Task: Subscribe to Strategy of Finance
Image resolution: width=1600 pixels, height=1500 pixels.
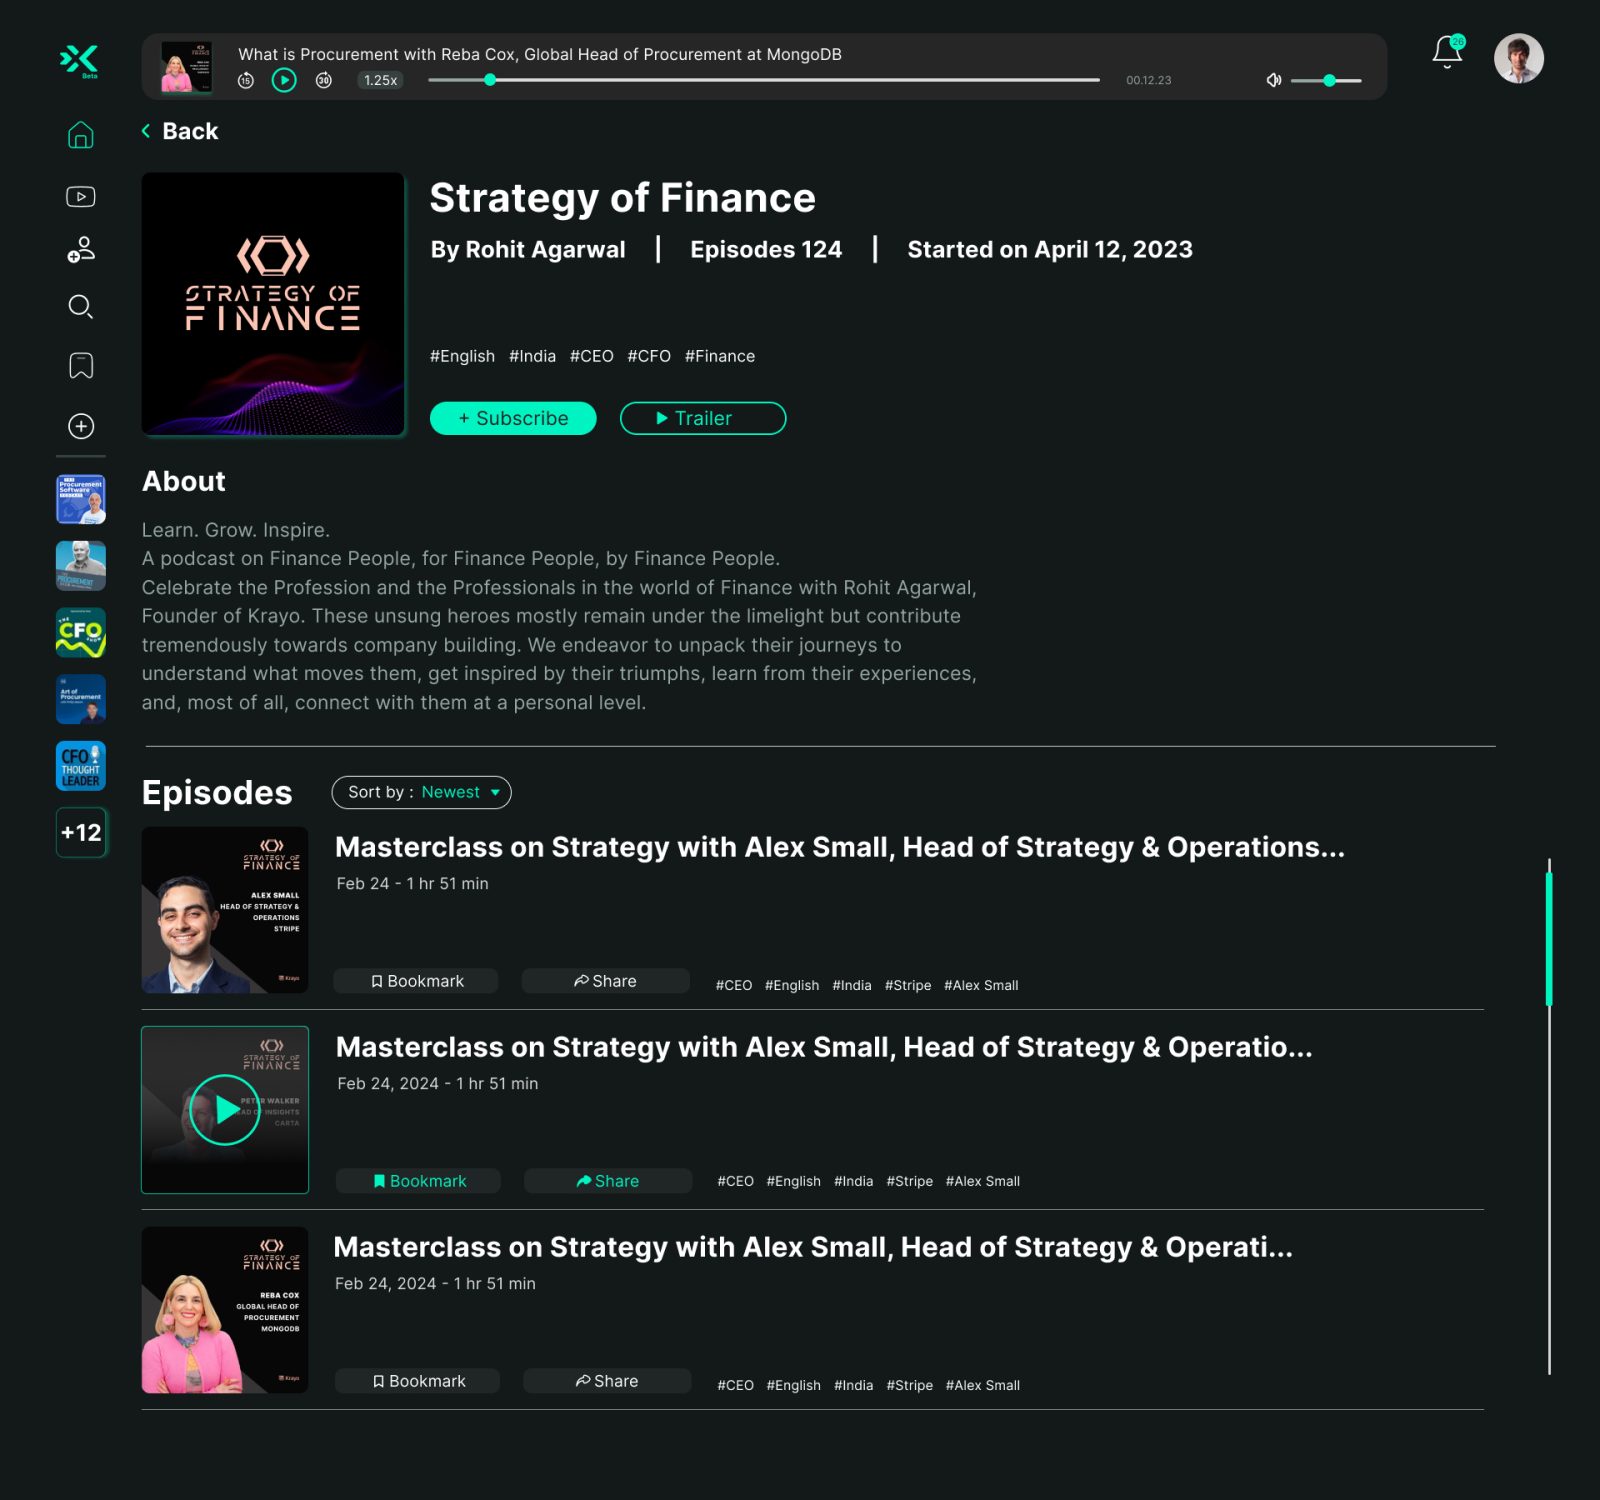Action: [x=513, y=418]
